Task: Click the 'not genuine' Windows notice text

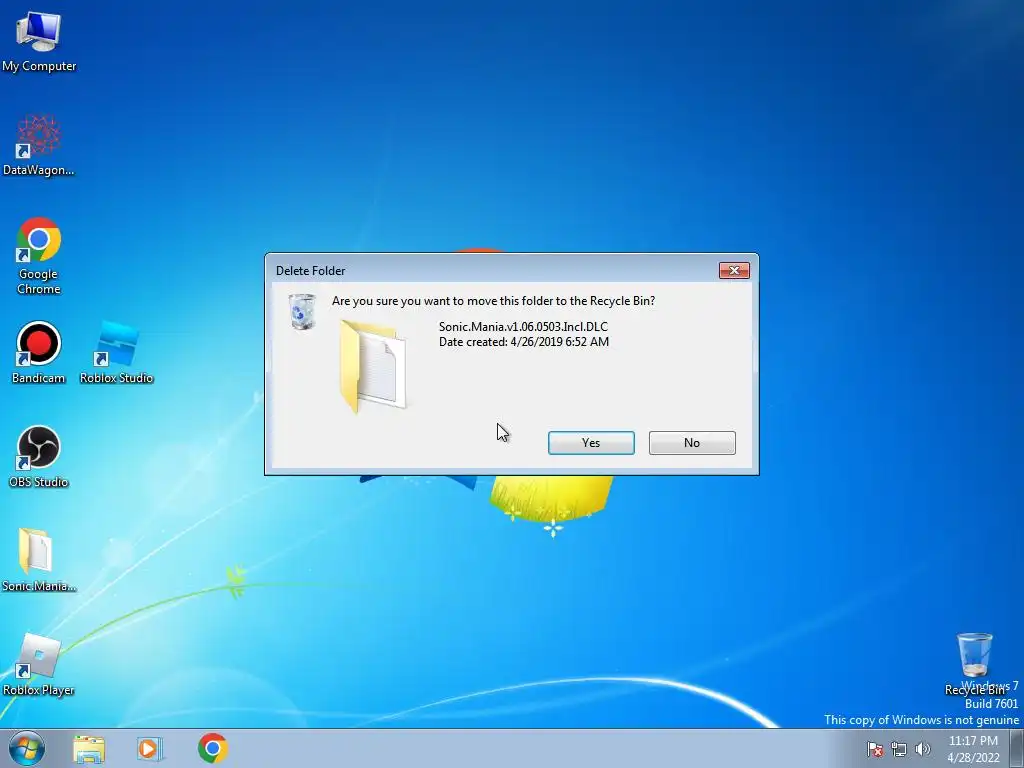Action: coord(921,720)
